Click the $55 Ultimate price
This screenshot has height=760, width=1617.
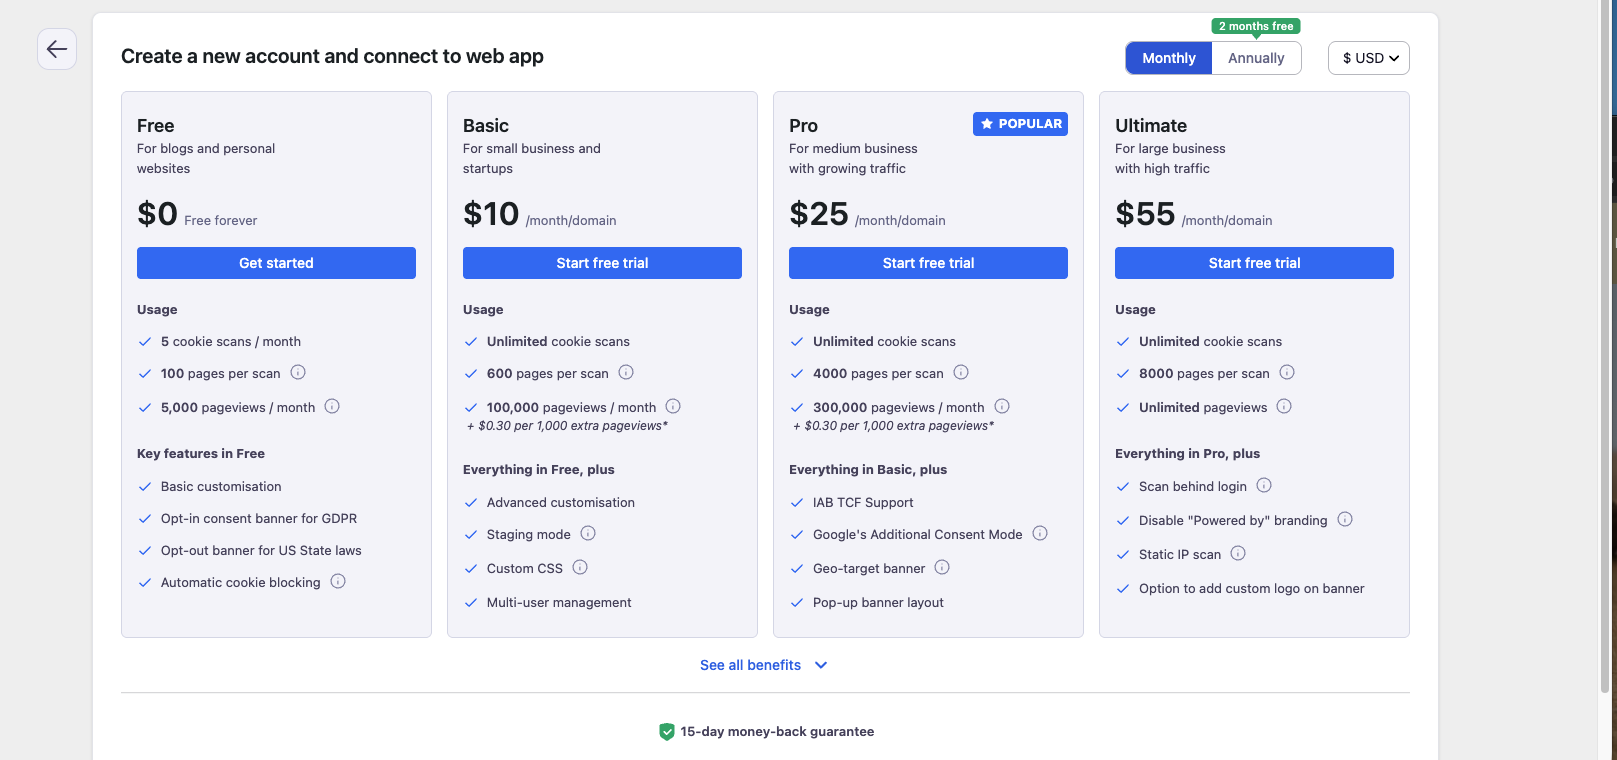point(1145,214)
